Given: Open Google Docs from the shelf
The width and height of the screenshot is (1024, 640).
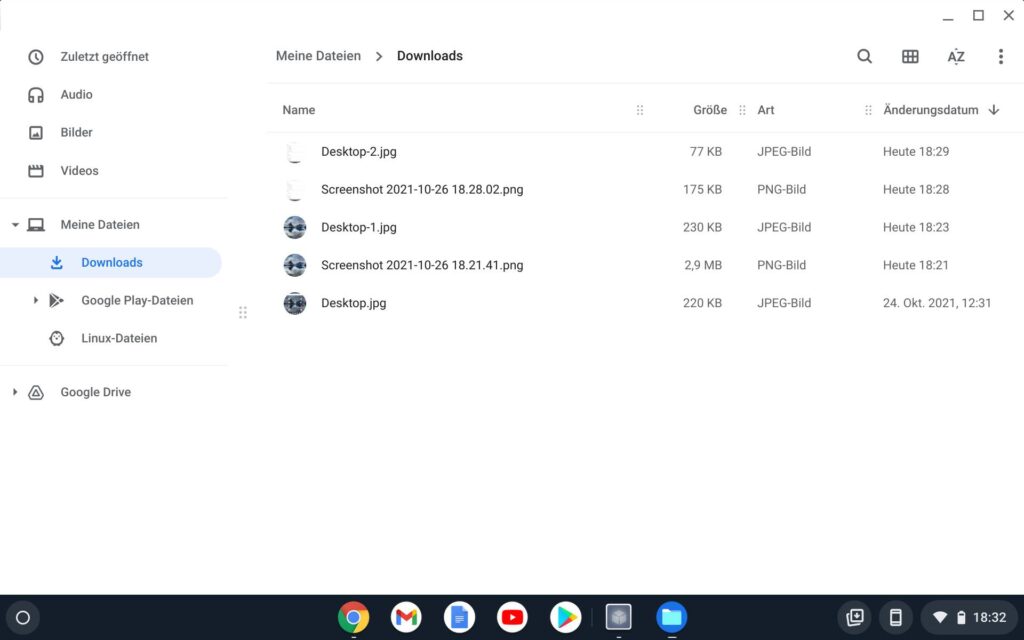Looking at the screenshot, I should [459, 617].
